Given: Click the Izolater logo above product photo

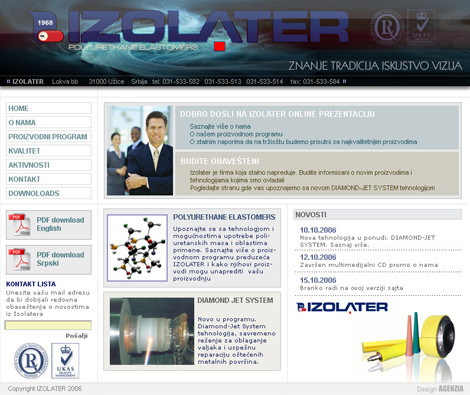Looking at the screenshot, I should coord(342,307).
